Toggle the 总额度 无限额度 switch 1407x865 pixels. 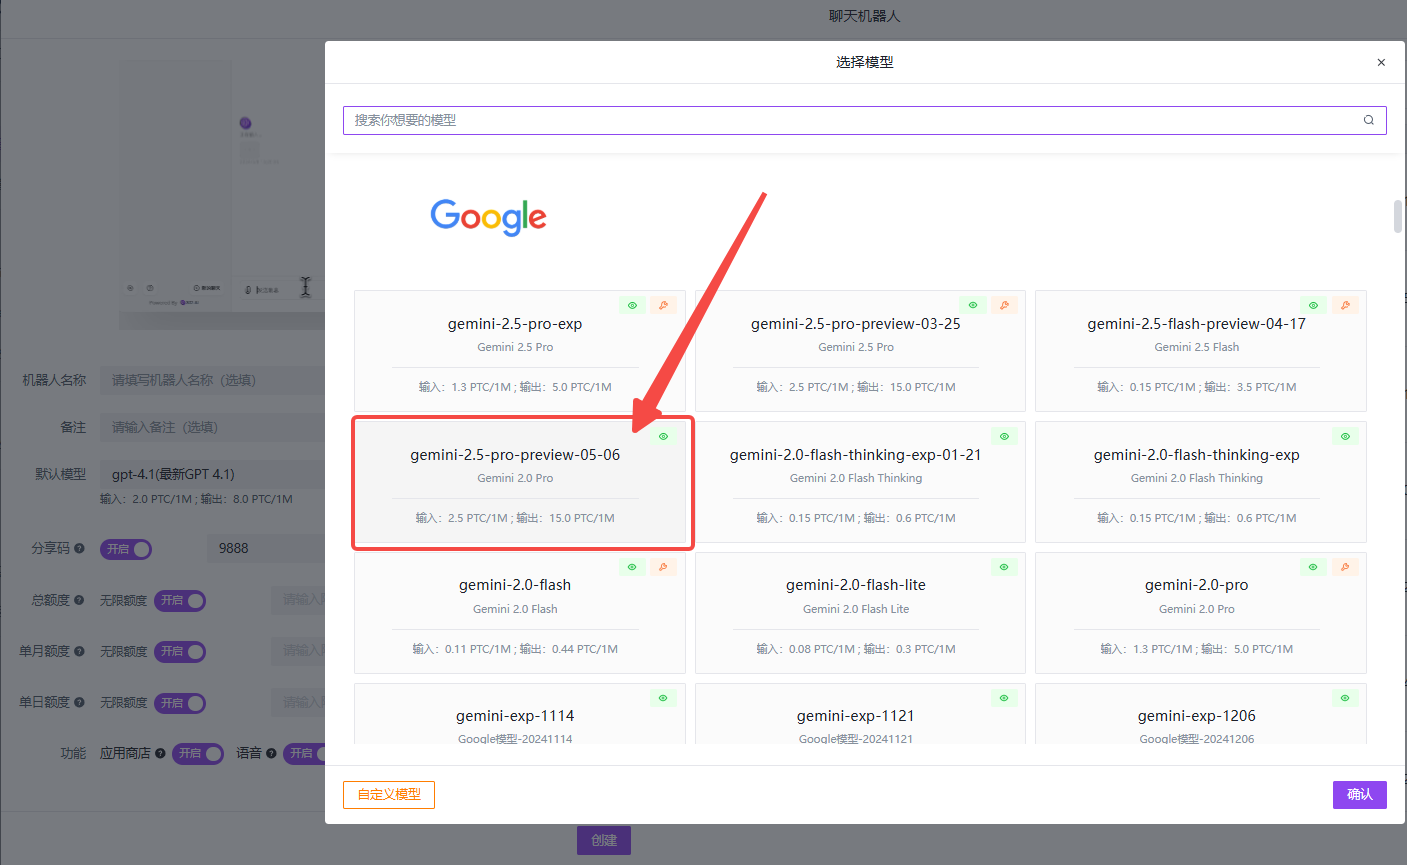[180, 601]
